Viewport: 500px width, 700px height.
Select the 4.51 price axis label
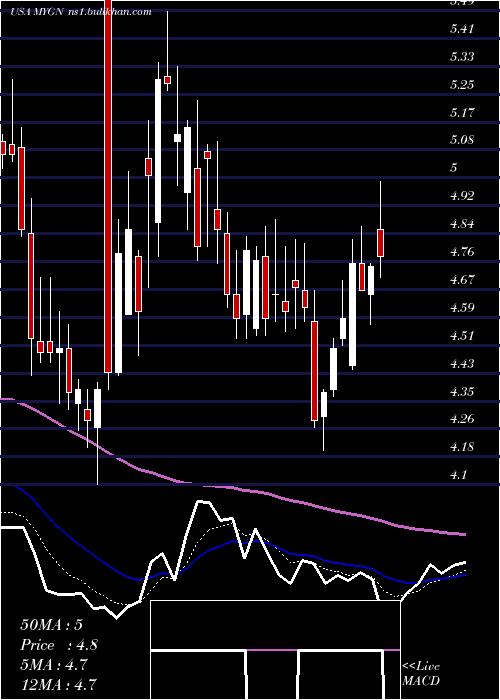tap(462, 336)
